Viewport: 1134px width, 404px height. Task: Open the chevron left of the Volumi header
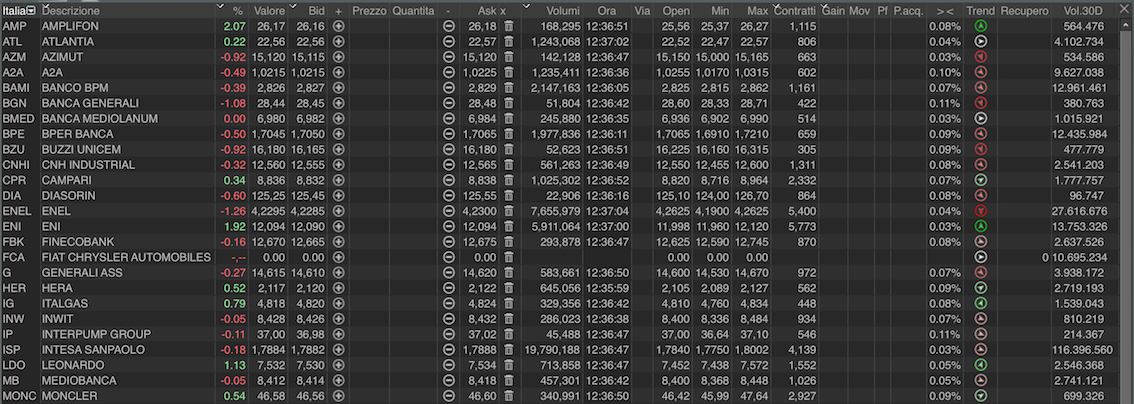pos(526,6)
